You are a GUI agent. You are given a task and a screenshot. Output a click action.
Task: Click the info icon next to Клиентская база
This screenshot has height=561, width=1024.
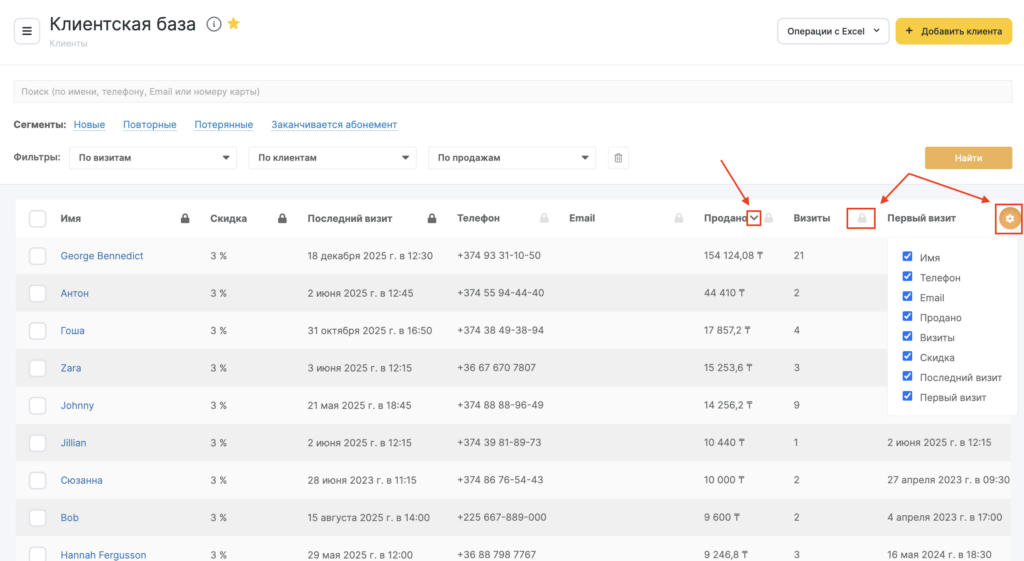(x=213, y=25)
